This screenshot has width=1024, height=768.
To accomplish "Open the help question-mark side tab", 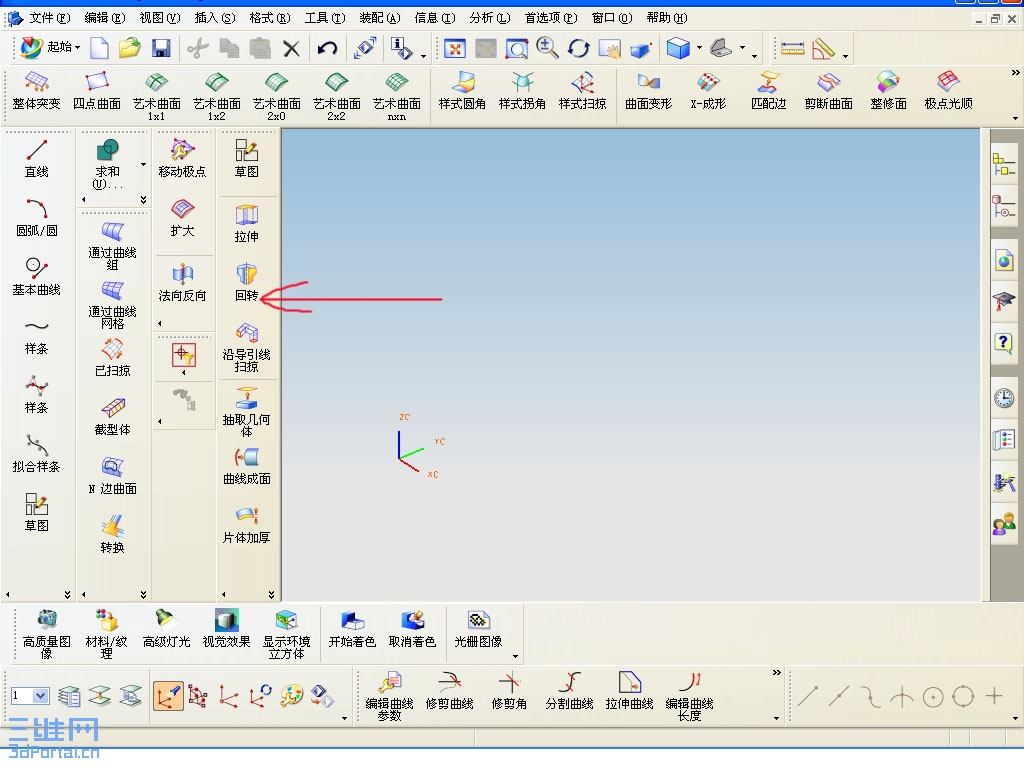I will pyautogui.click(x=1004, y=344).
